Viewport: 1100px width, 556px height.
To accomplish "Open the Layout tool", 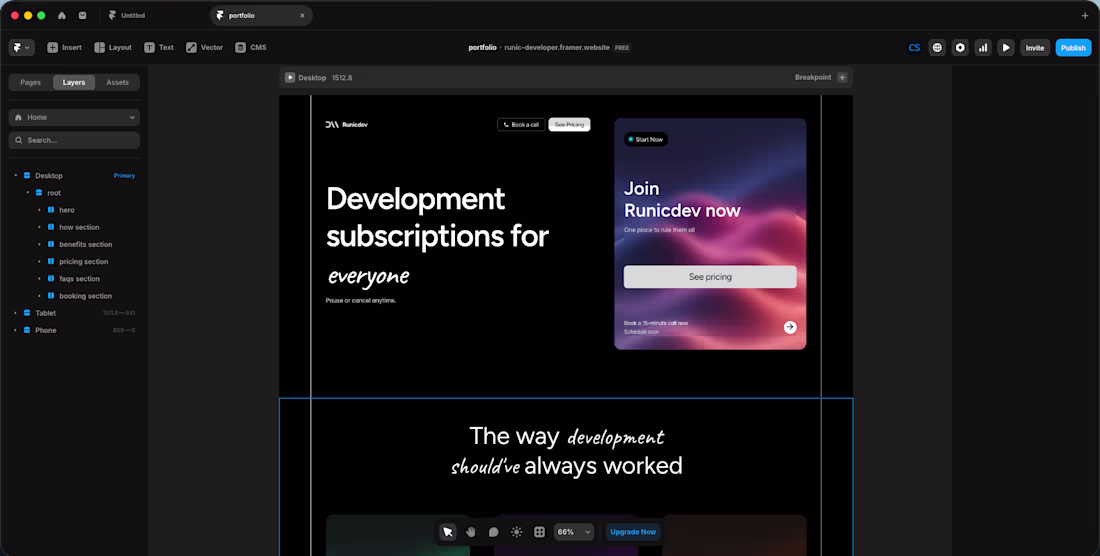I will [113, 48].
